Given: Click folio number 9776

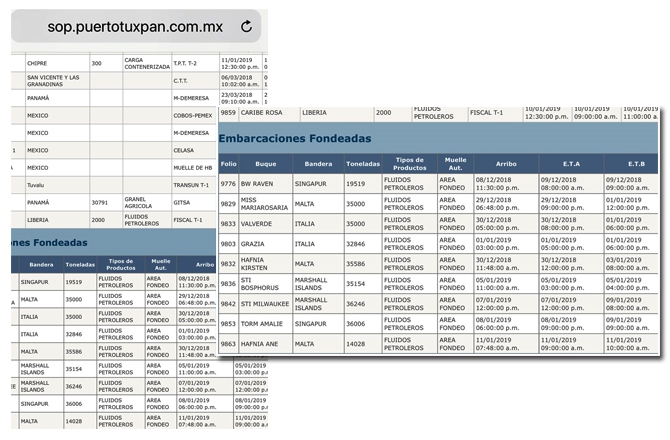Looking at the screenshot, I should (x=228, y=184).
